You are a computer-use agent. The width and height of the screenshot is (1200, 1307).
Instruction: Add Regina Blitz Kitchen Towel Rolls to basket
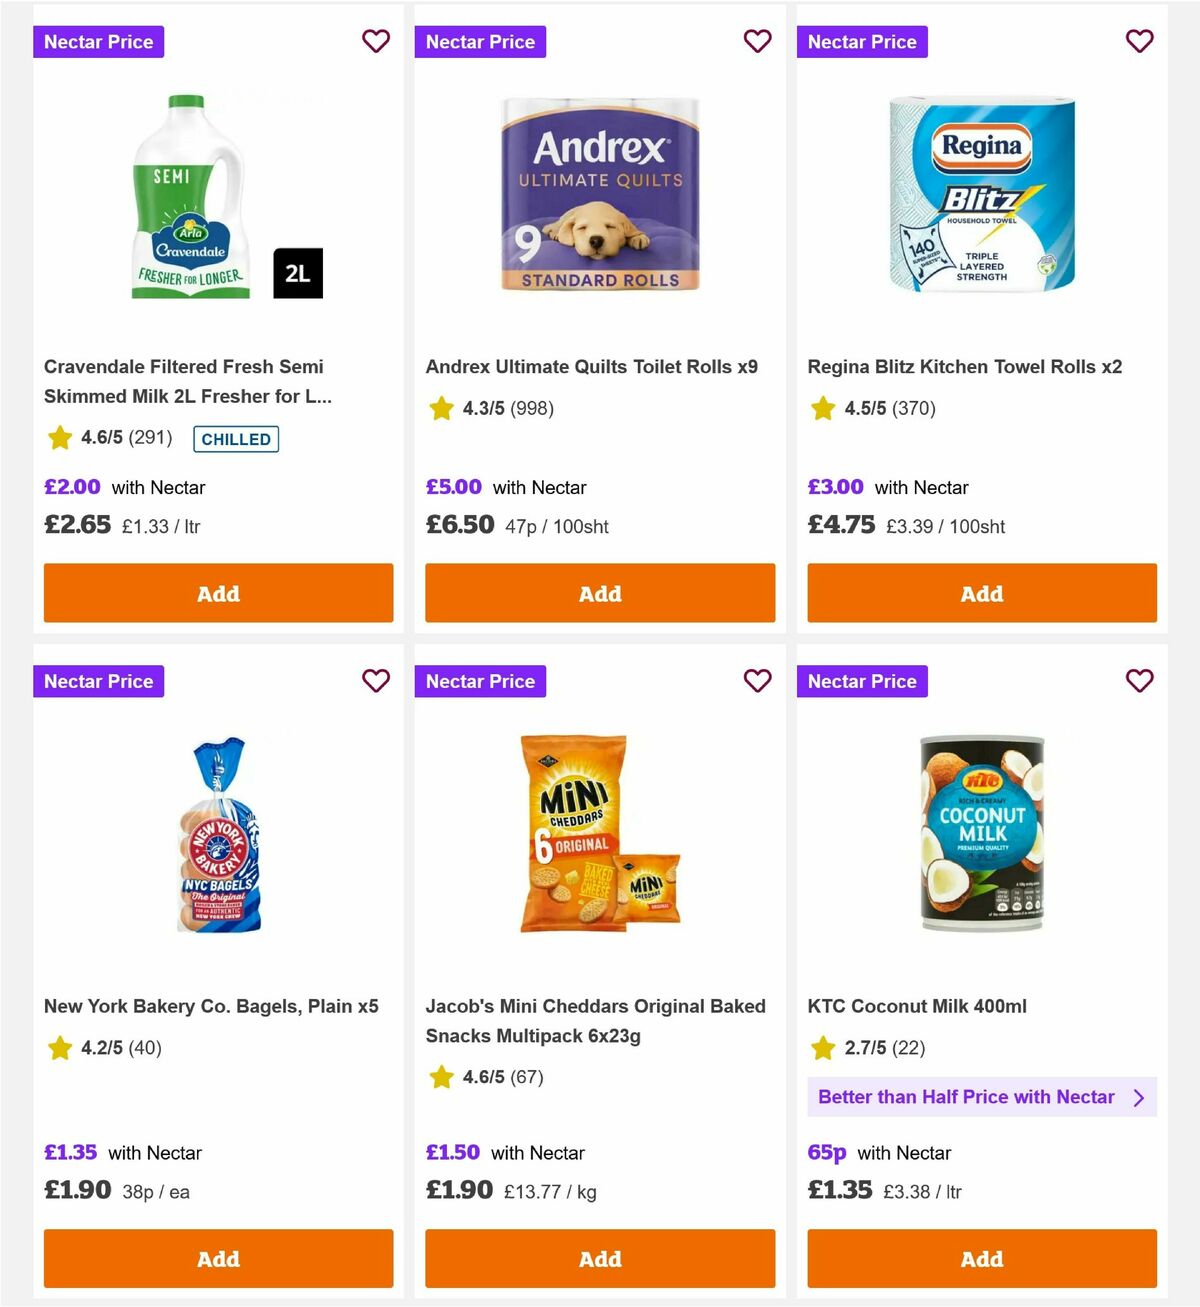[x=981, y=593]
